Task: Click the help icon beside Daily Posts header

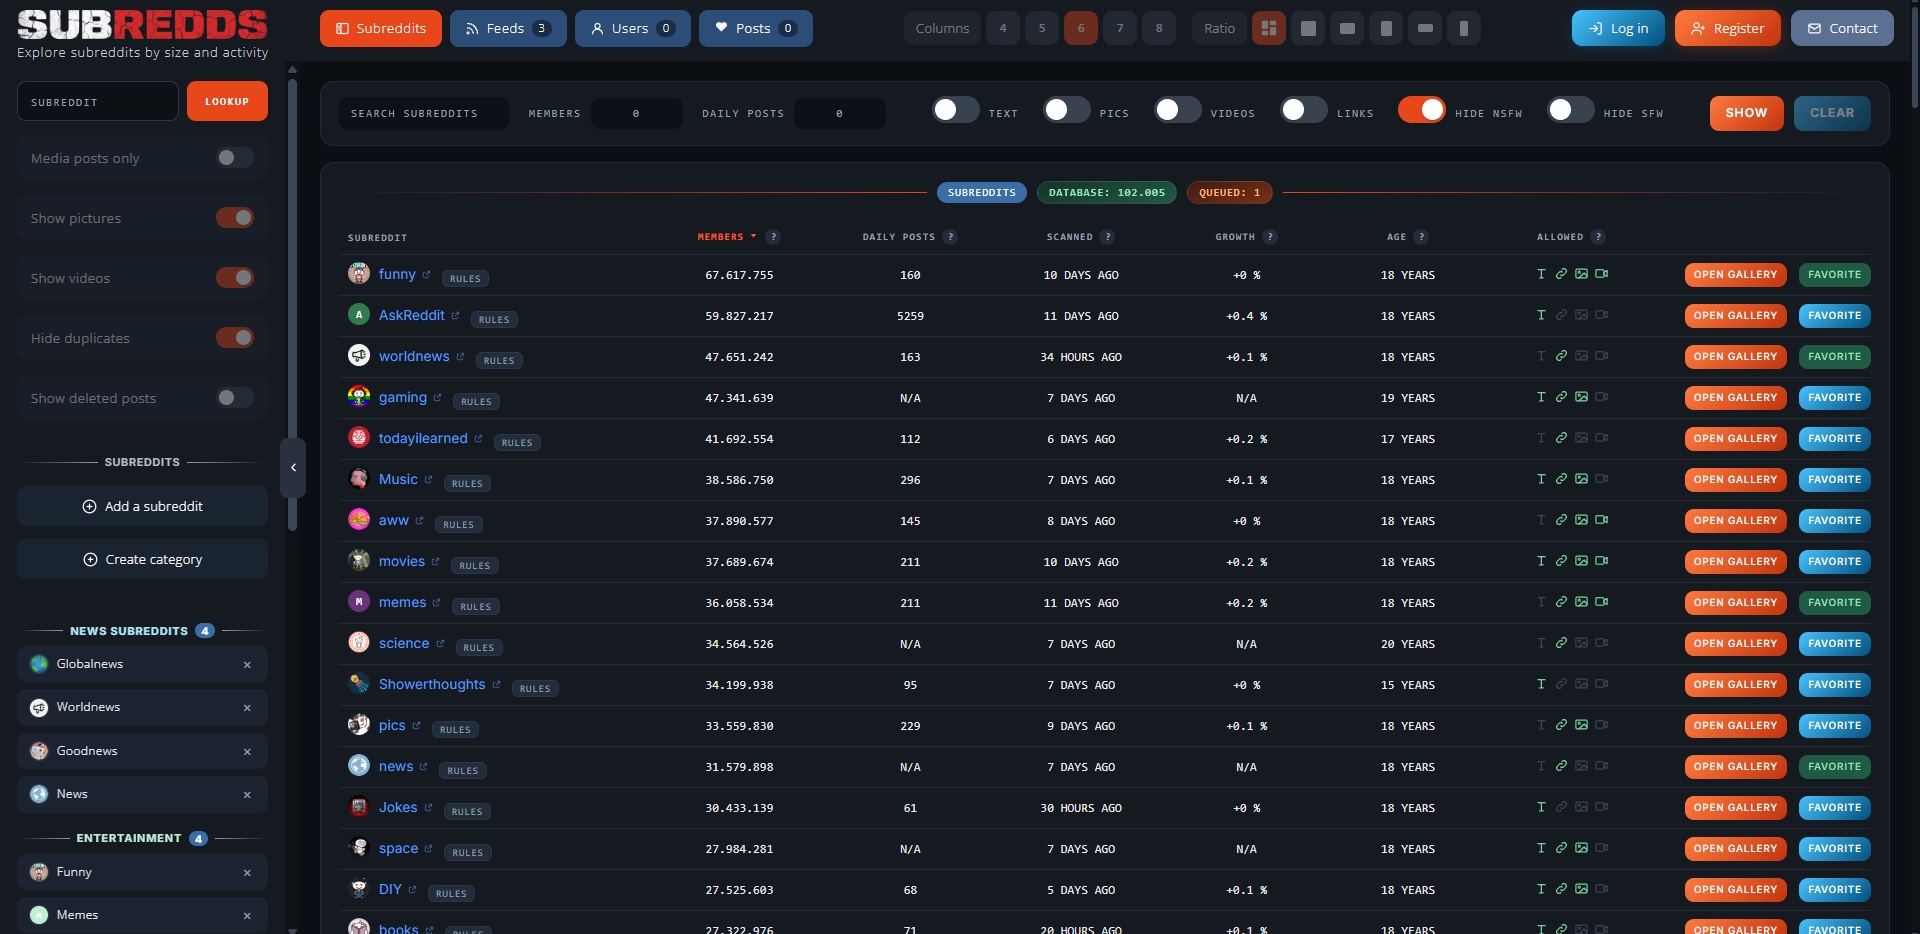Action: (950, 237)
